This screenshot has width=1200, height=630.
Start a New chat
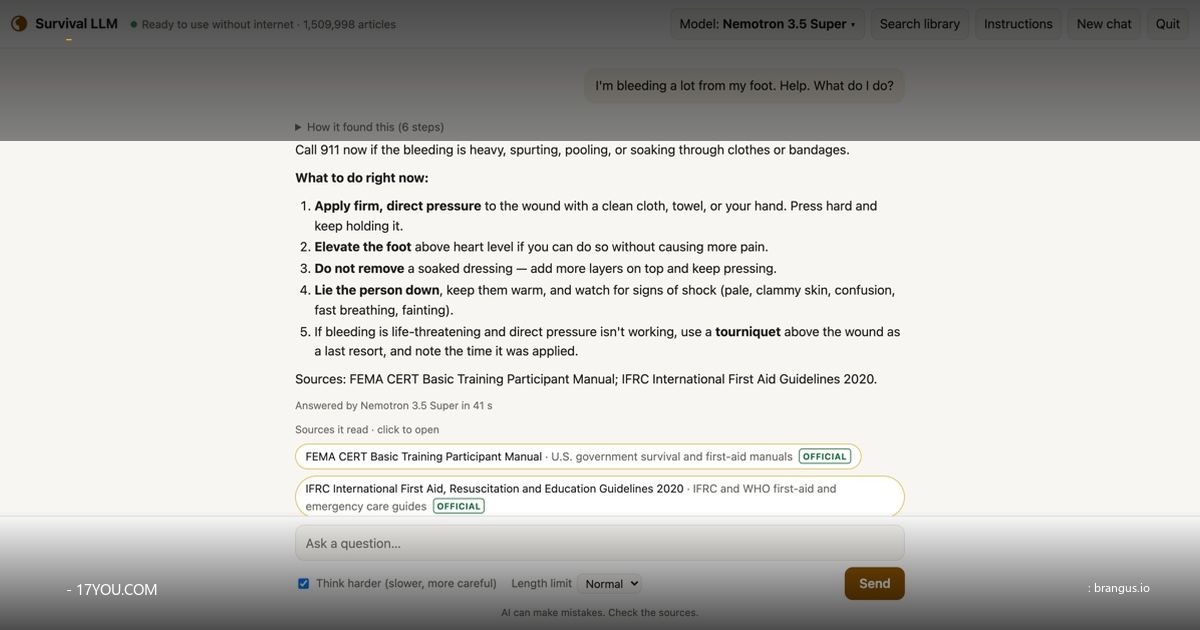point(1104,24)
